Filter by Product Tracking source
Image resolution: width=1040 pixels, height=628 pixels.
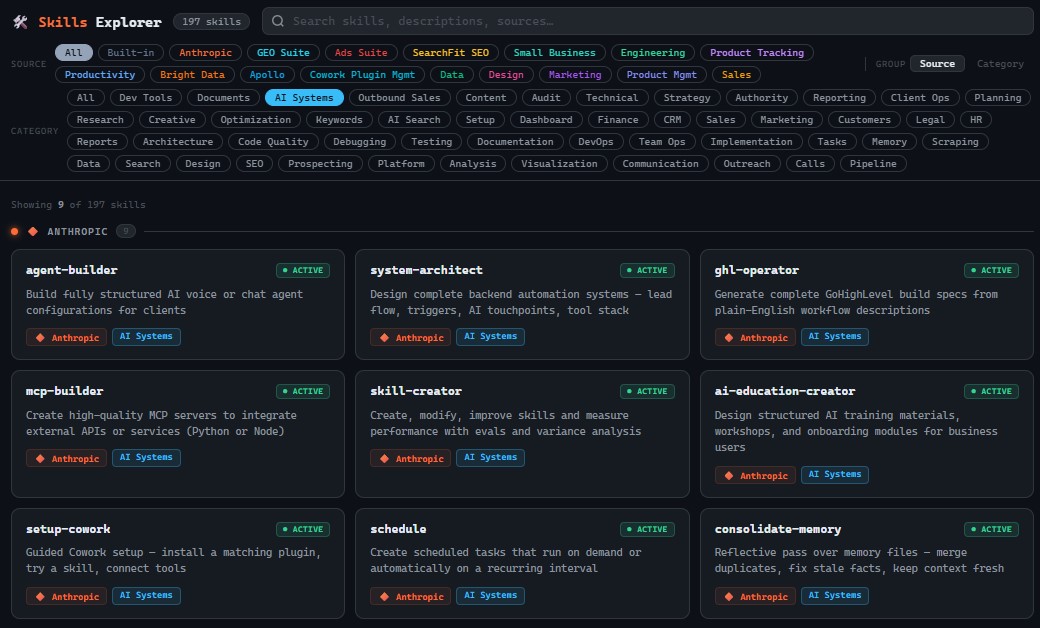[757, 52]
